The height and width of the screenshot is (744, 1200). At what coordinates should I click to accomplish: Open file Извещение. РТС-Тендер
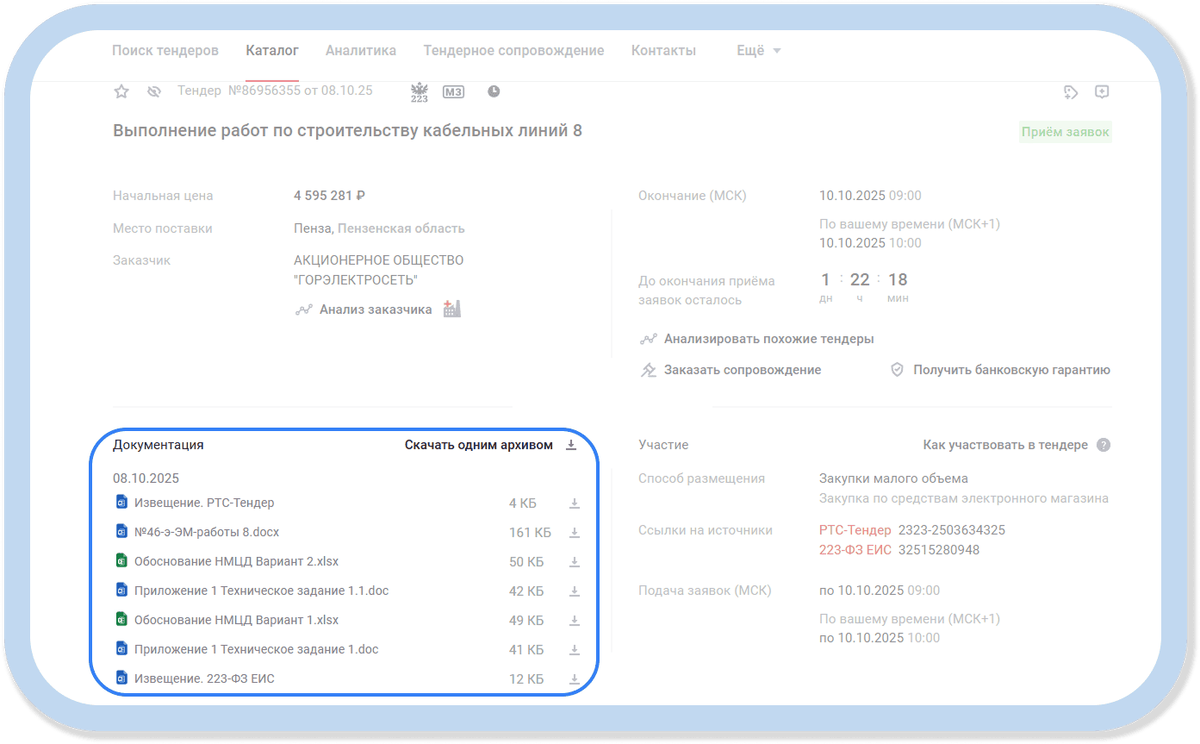point(204,503)
